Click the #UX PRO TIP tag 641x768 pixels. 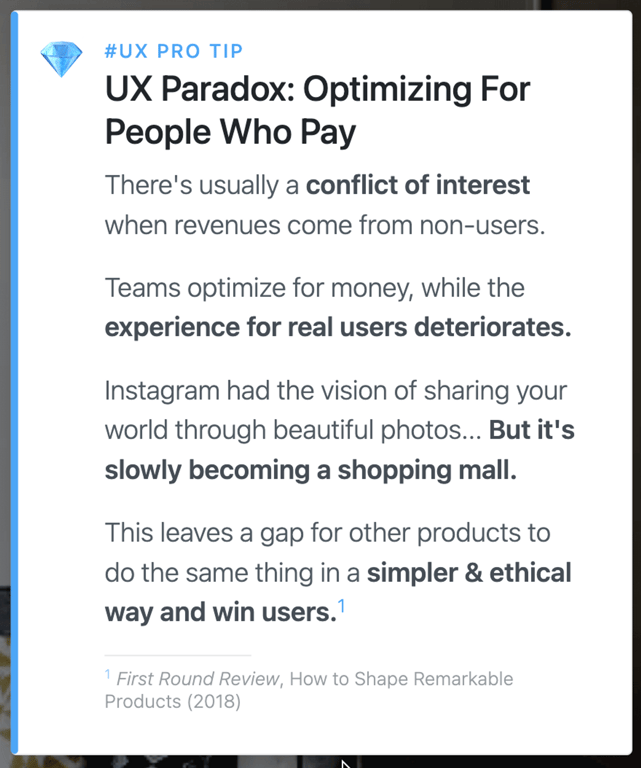[173, 51]
